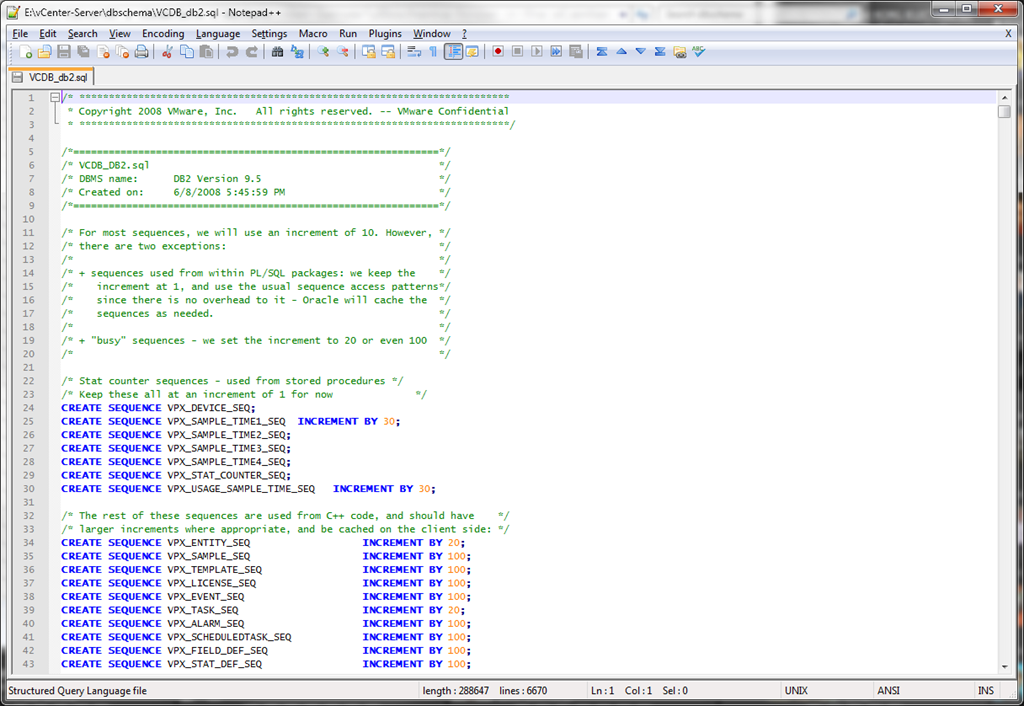Click the Undo arrow icon
The height and width of the screenshot is (706, 1024).
tap(233, 52)
